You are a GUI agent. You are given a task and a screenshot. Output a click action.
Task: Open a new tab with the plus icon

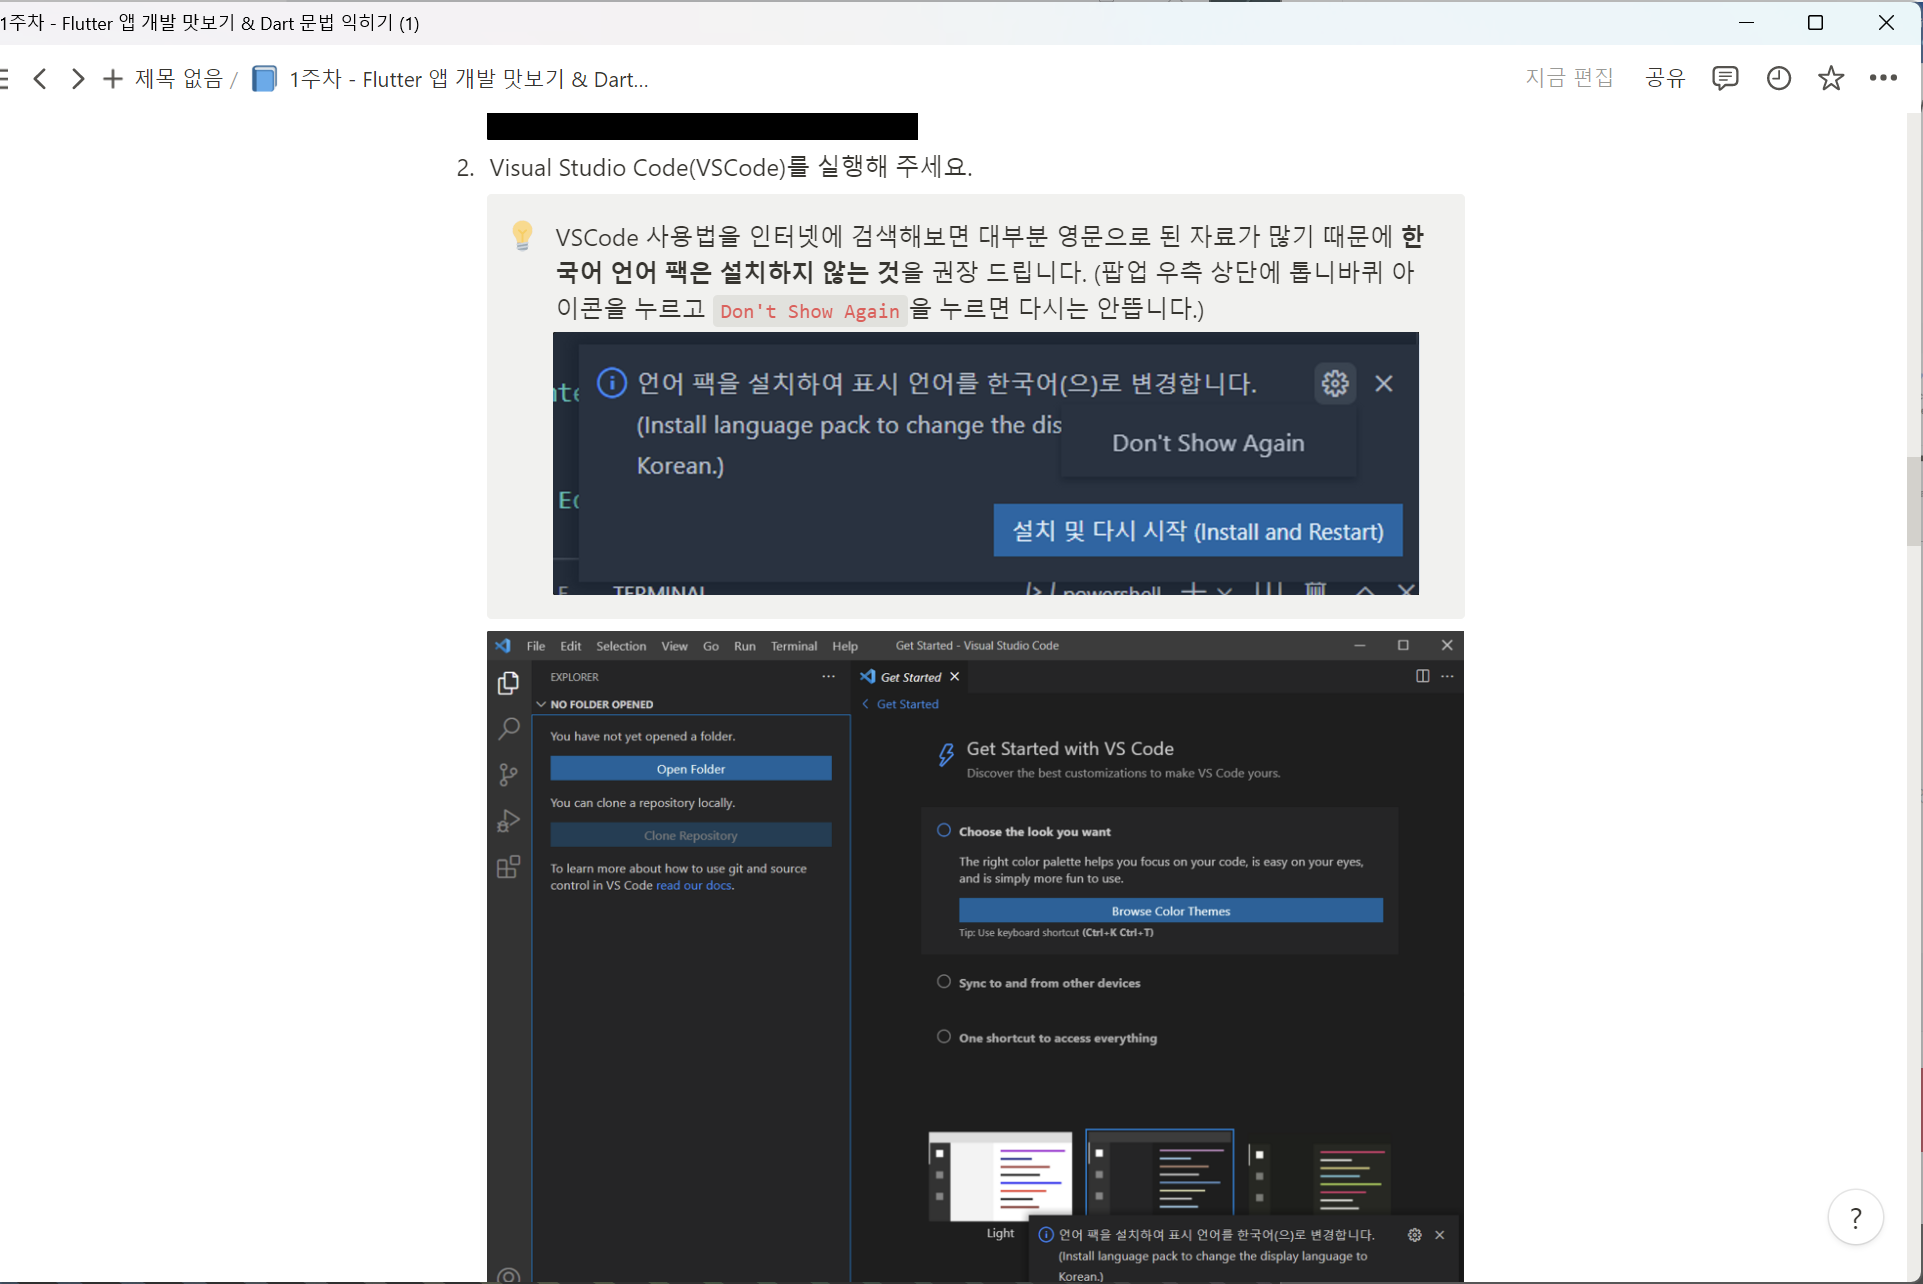113,79
